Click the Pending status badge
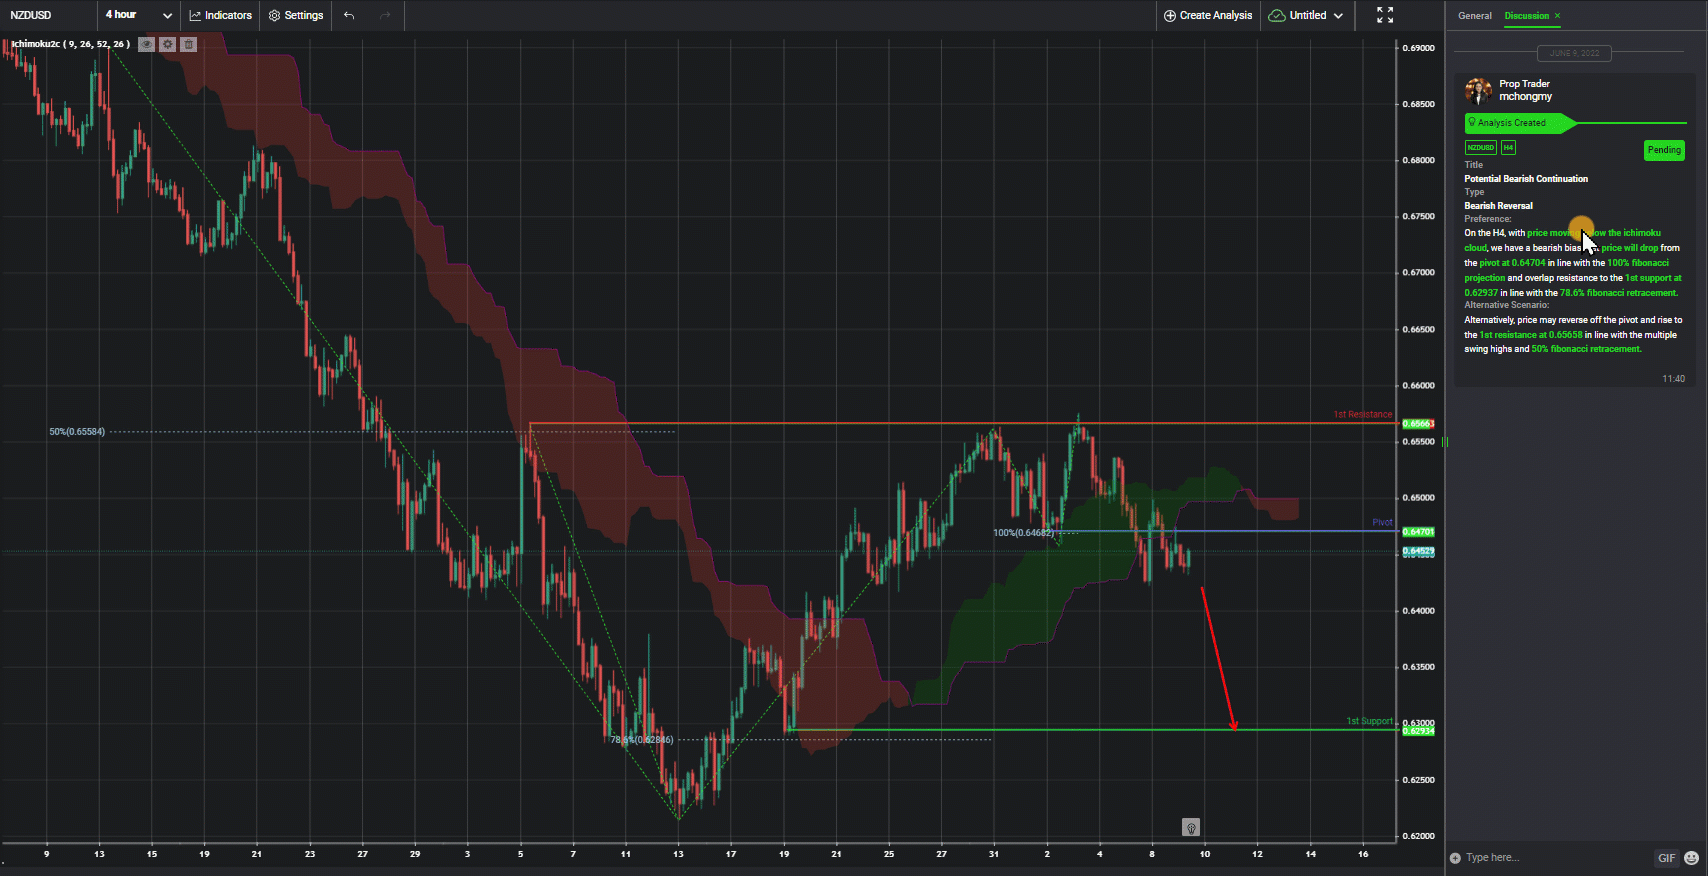The height and width of the screenshot is (876, 1708). tap(1664, 150)
